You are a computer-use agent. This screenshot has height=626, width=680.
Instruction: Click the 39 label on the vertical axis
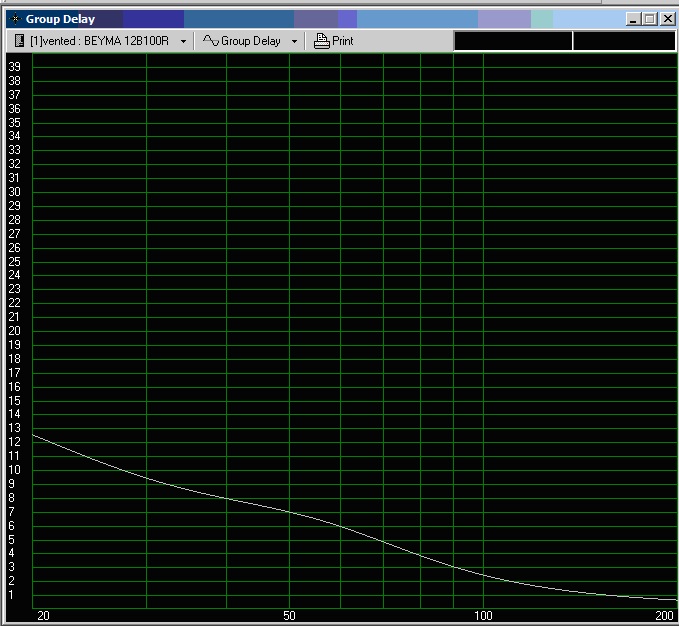(x=15, y=66)
